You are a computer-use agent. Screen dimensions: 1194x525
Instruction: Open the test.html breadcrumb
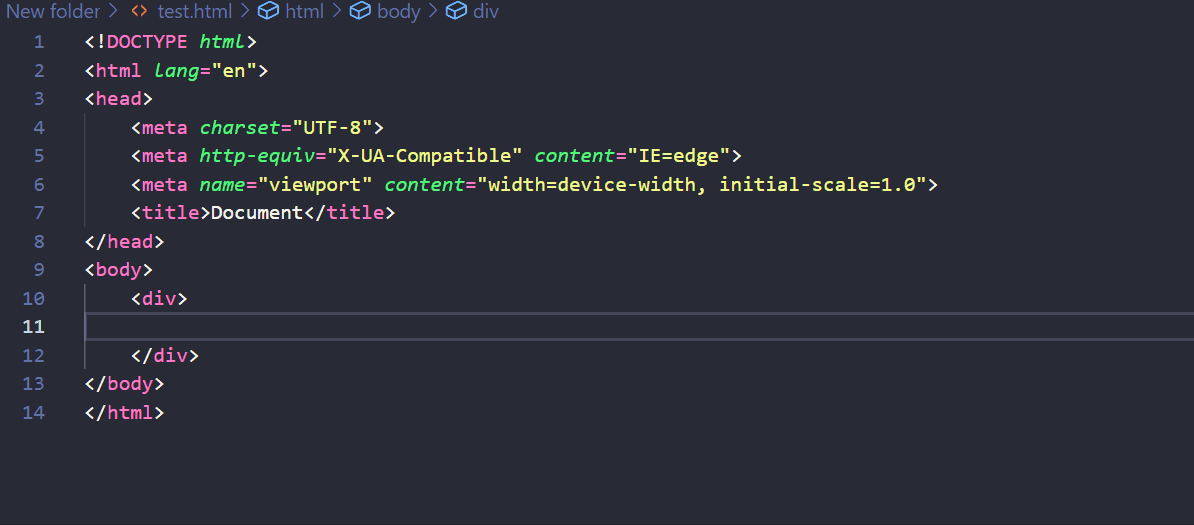193,11
